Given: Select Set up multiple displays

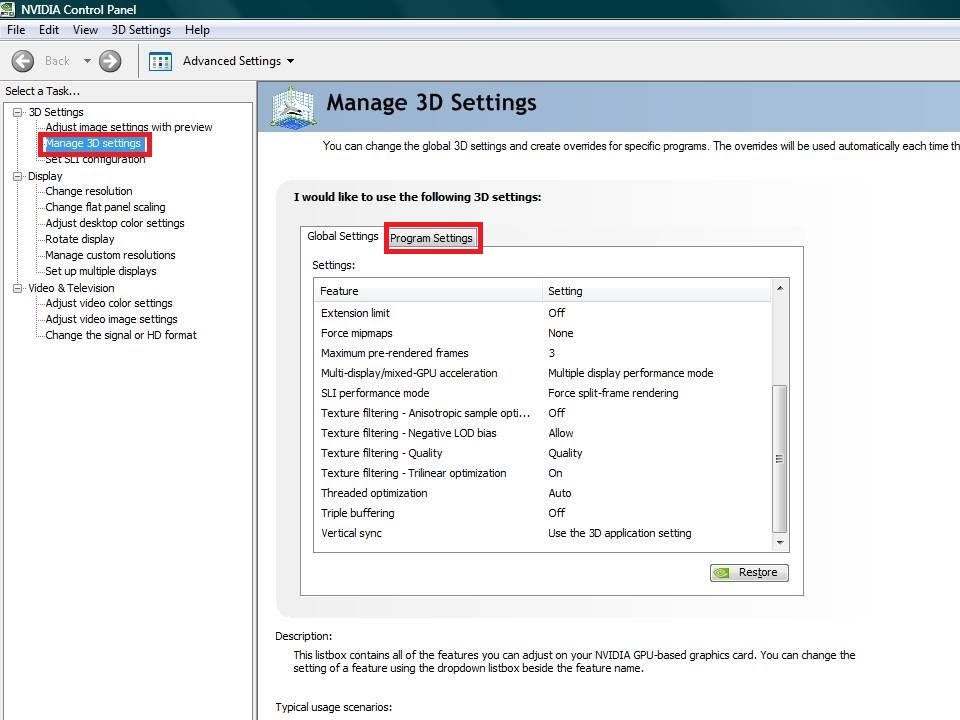Looking at the screenshot, I should 100,271.
